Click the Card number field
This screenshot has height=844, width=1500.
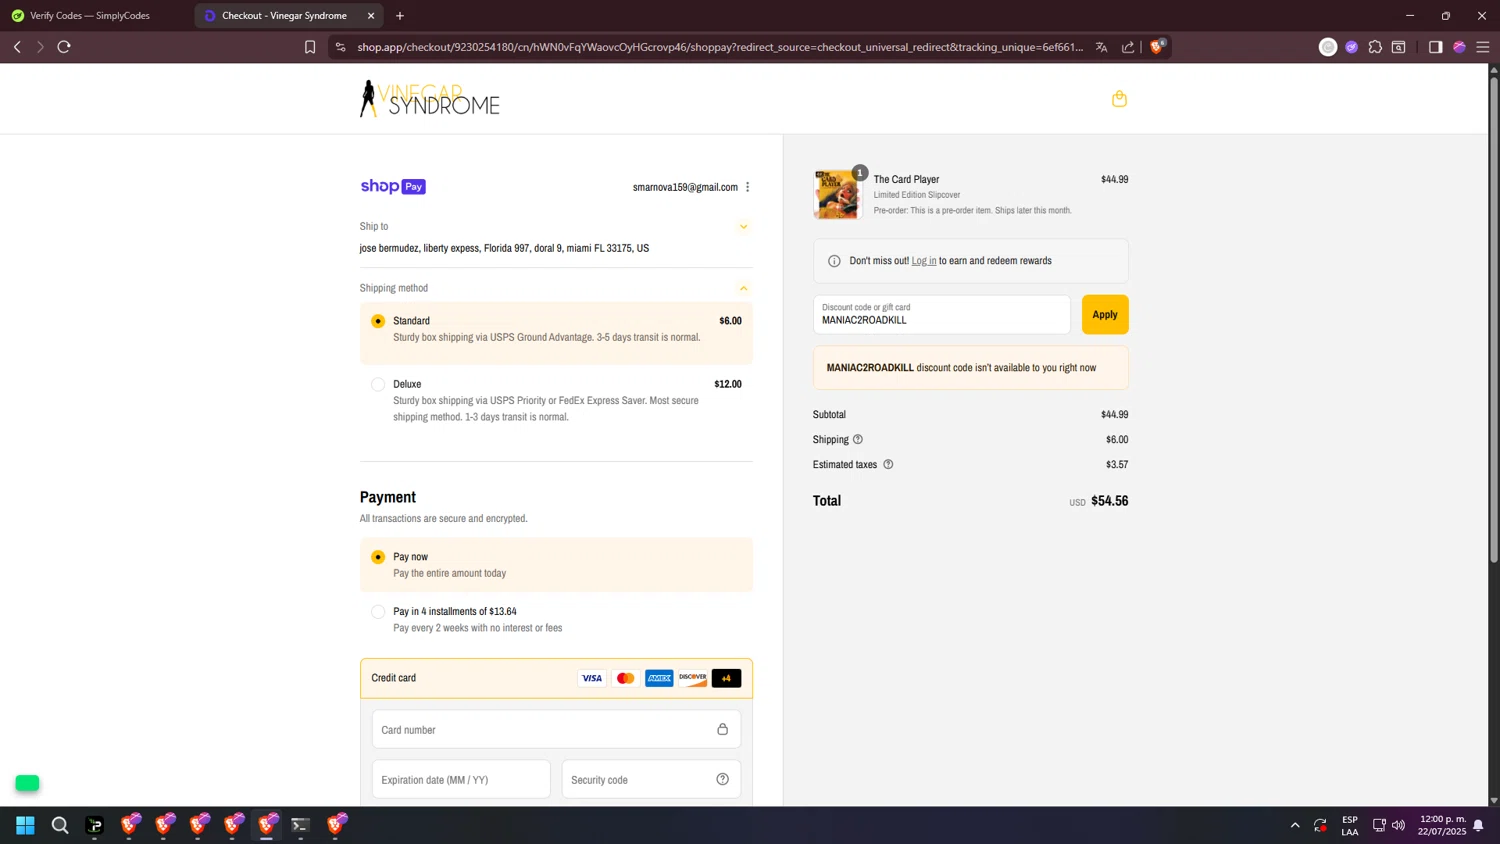point(556,729)
